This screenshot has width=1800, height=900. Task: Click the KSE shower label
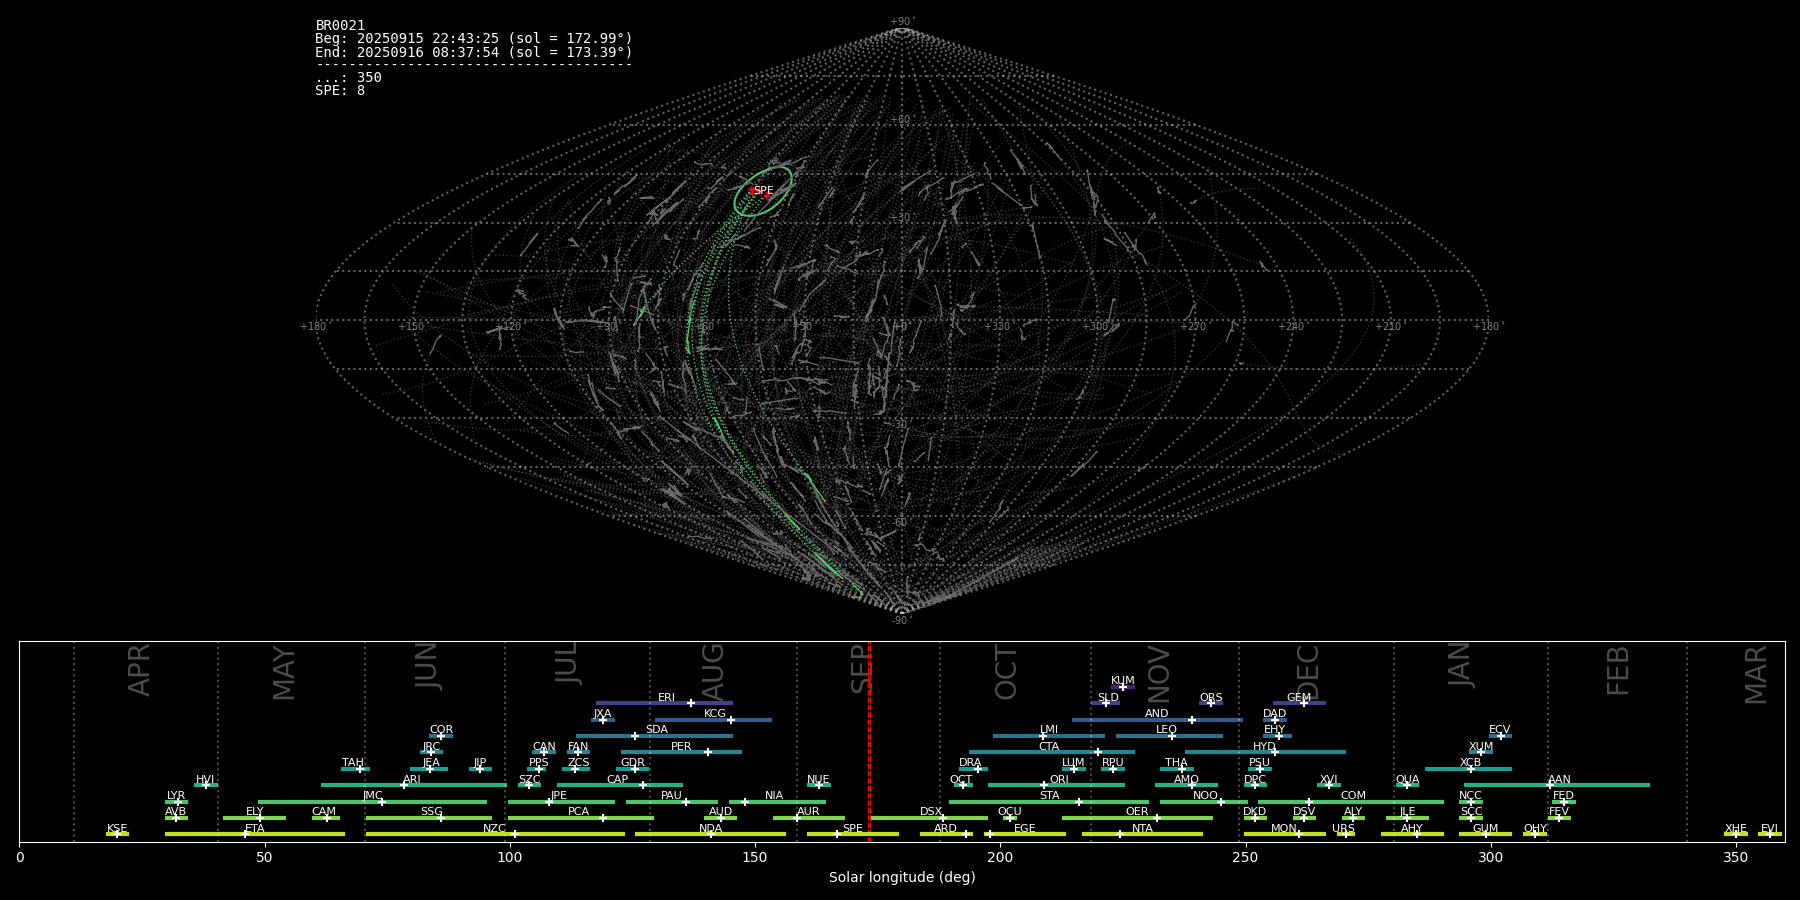click(x=117, y=828)
